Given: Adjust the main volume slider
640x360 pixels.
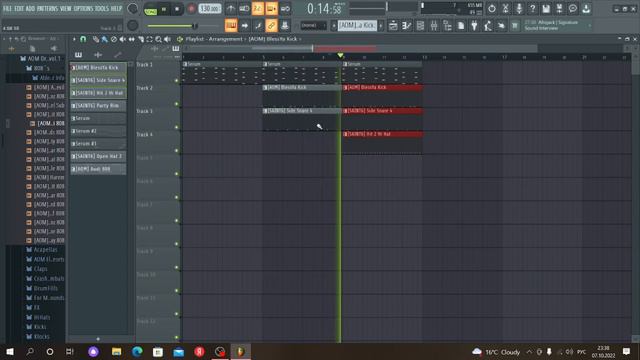Looking at the screenshot, I should click(184, 26).
